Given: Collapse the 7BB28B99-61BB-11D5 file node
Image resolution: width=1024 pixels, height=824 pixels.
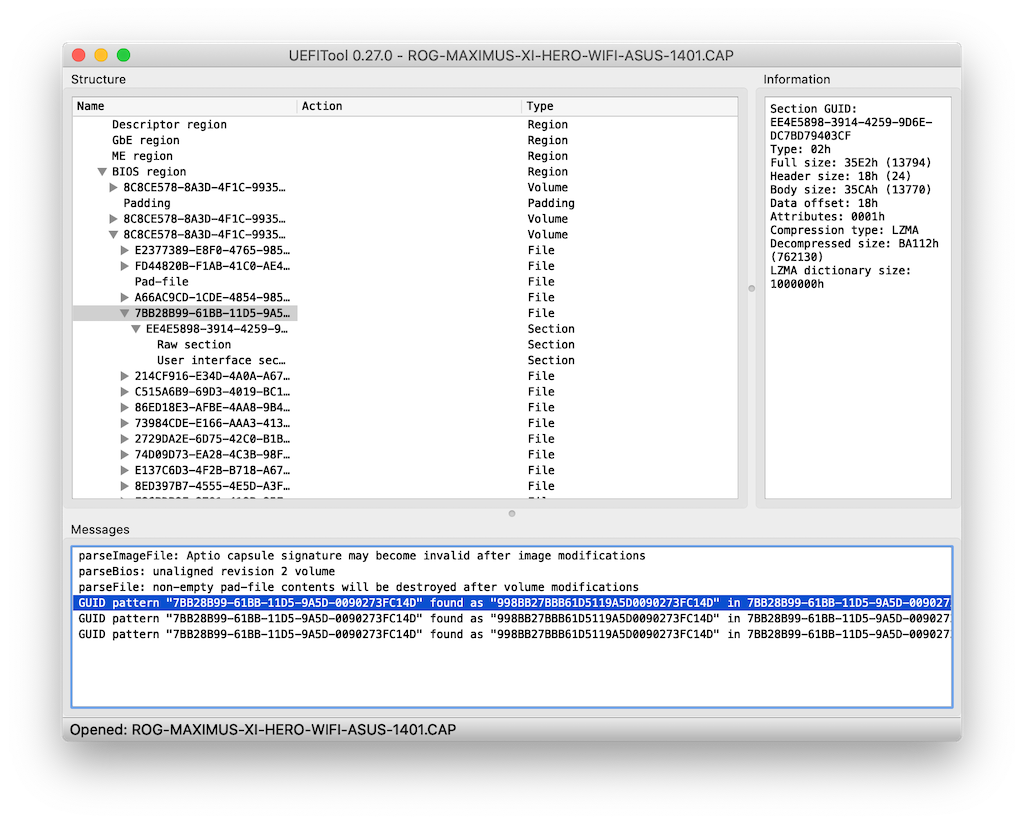Looking at the screenshot, I should point(125,313).
